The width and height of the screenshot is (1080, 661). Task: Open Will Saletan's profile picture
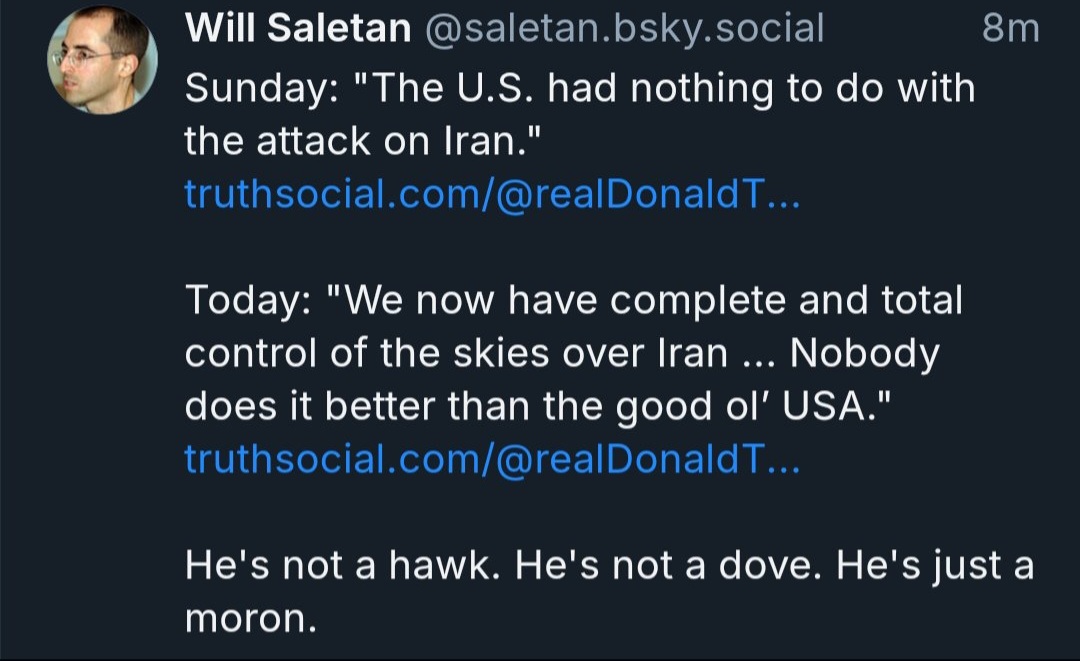[x=103, y=59]
